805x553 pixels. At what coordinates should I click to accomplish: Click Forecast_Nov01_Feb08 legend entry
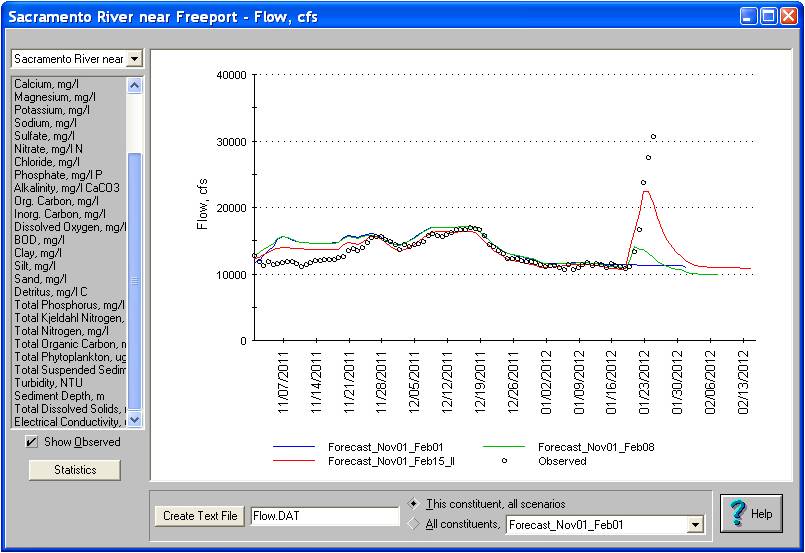tap(596, 447)
